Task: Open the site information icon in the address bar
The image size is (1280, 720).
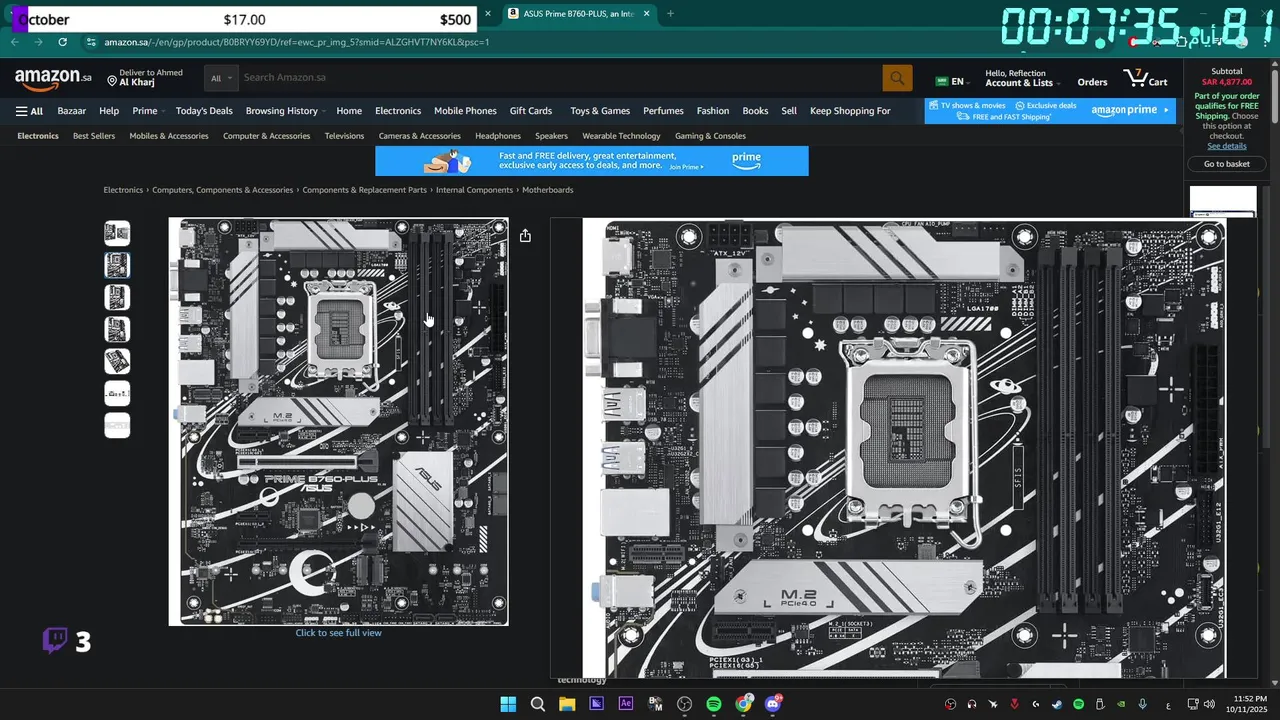Action: tap(91, 42)
